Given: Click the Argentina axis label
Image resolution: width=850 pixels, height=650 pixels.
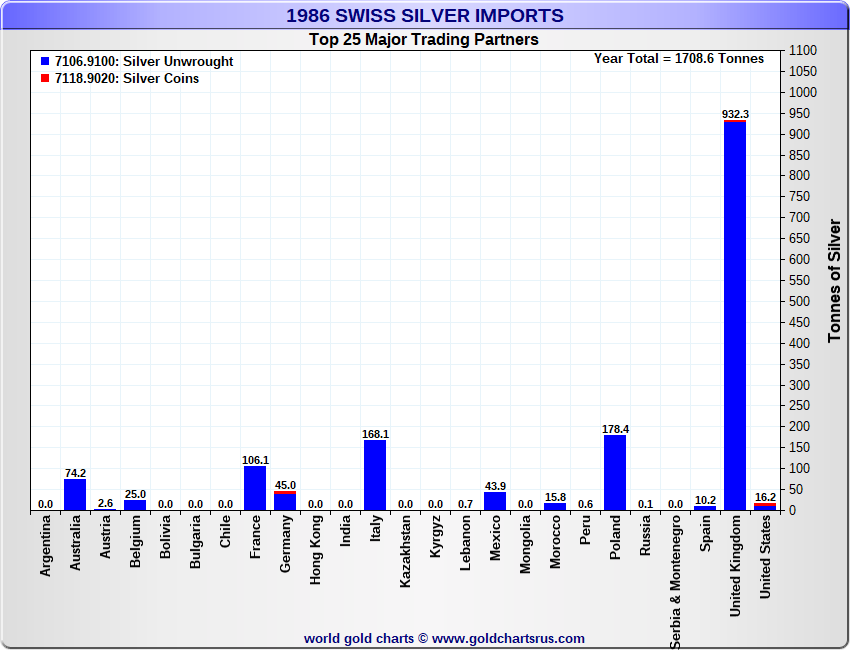Looking at the screenshot, I should (x=45, y=545).
